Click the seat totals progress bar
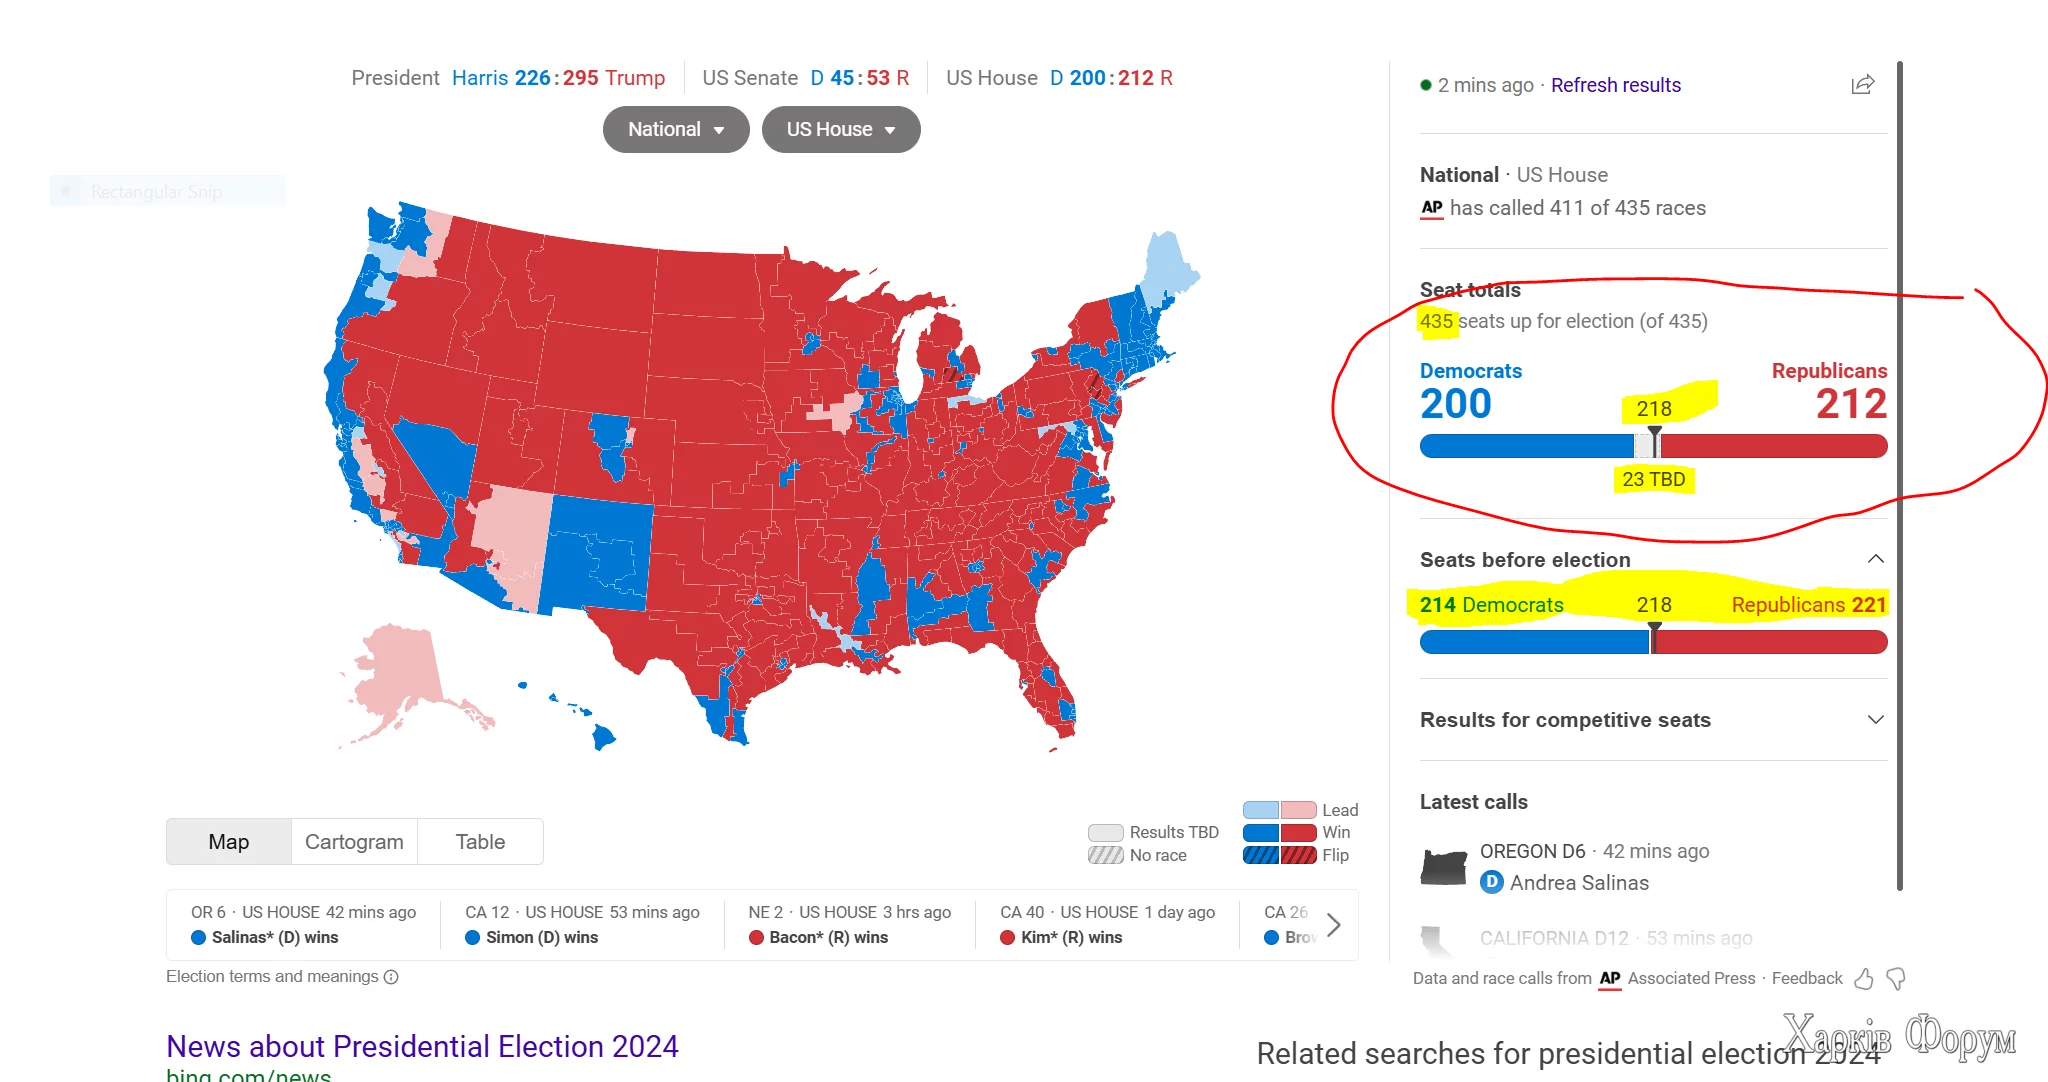This screenshot has height=1082, width=2048. pos(1653,446)
